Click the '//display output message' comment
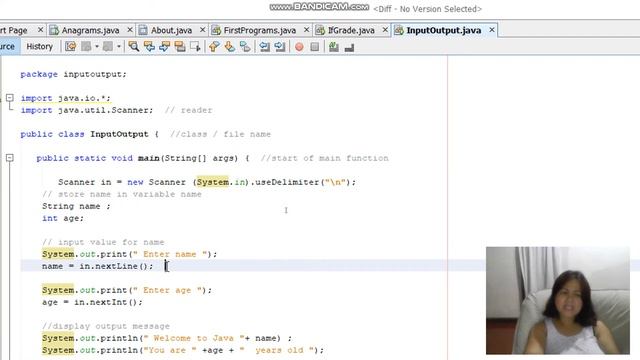Image resolution: width=640 pixels, height=360 pixels. [106, 326]
